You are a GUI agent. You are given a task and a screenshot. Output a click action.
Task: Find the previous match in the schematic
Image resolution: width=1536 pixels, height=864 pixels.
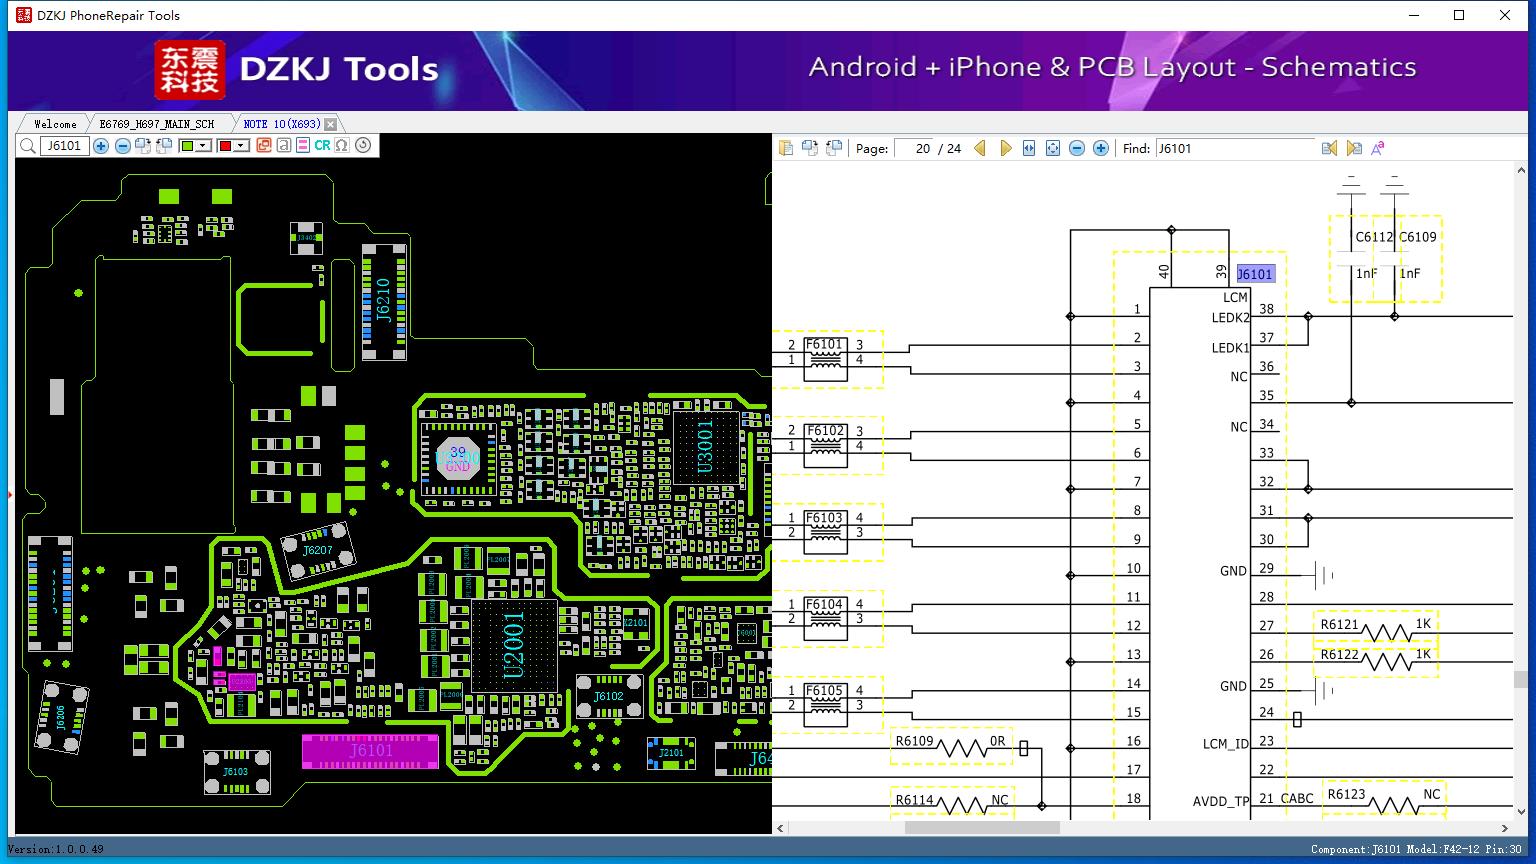1329,148
